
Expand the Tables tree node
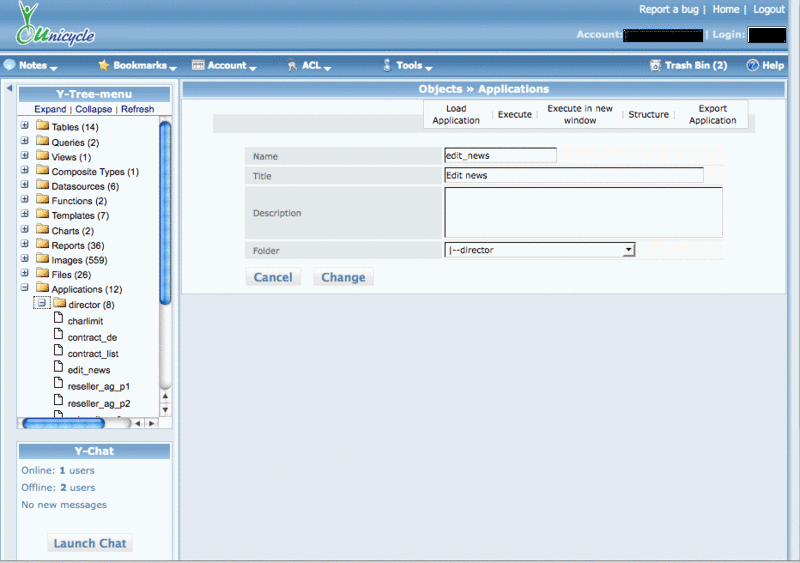click(x=25, y=127)
